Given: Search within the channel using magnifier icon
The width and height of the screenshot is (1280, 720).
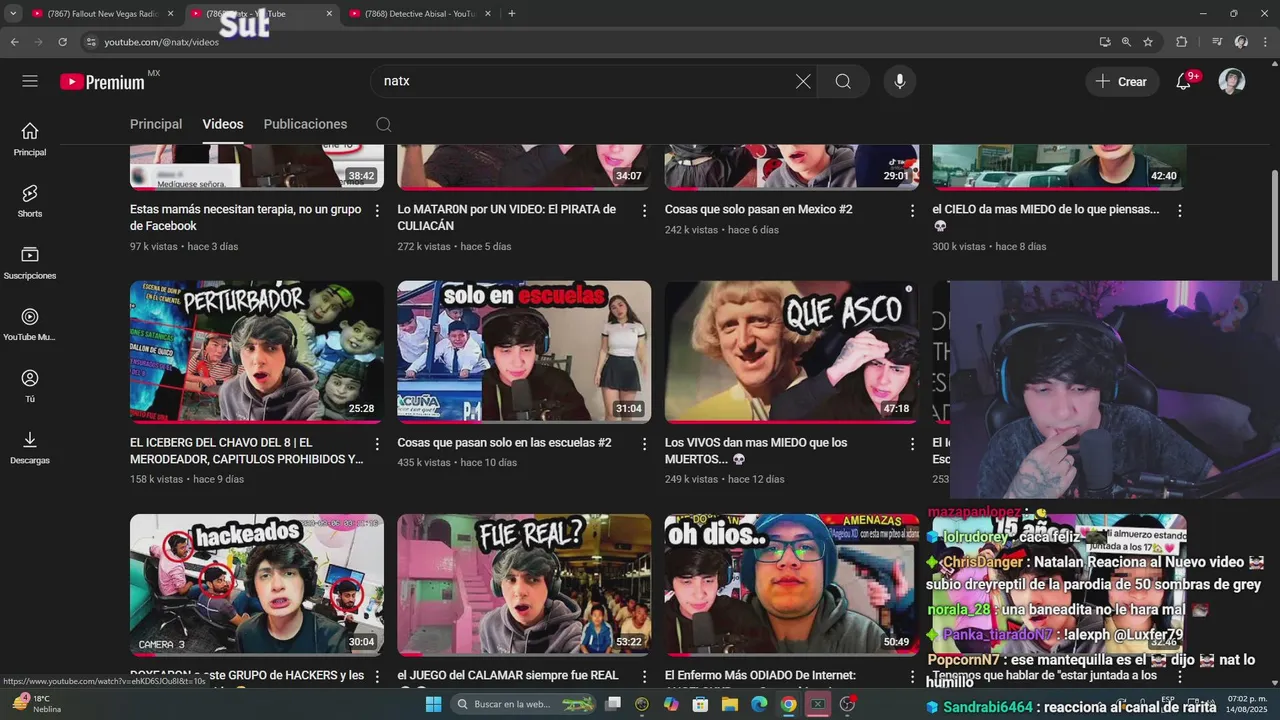Looking at the screenshot, I should tap(384, 124).
